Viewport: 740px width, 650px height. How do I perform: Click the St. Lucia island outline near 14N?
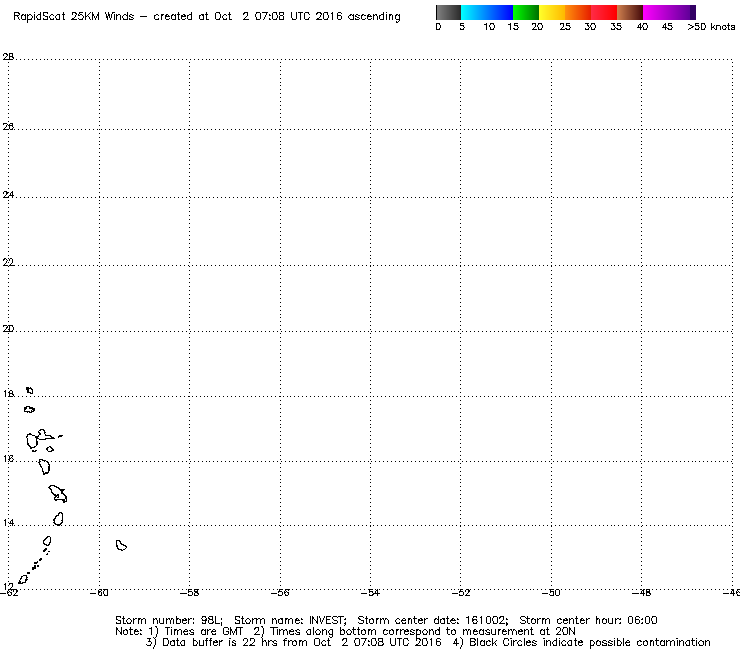click(x=59, y=519)
